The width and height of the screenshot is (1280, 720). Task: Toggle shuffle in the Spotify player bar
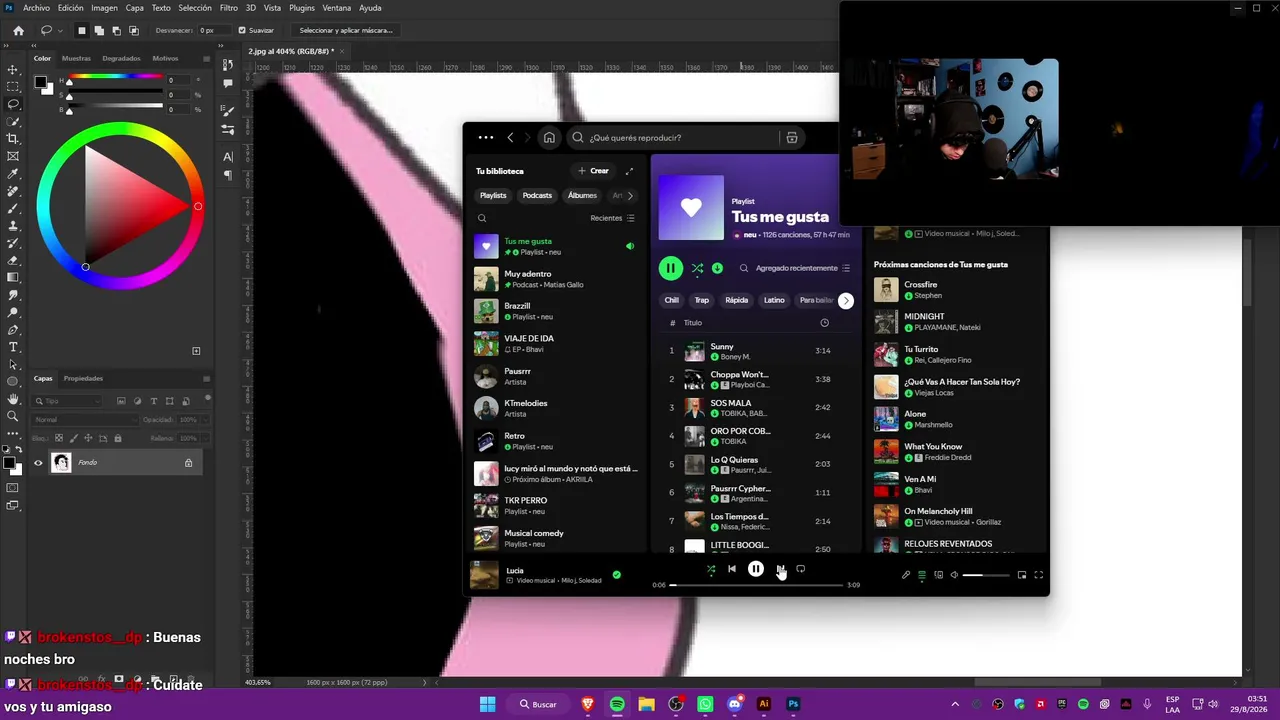pyautogui.click(x=711, y=569)
